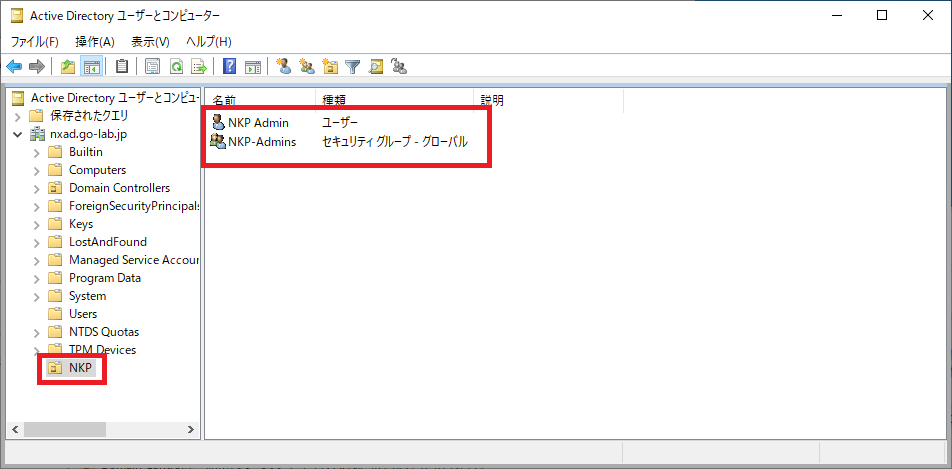The width and height of the screenshot is (952, 469).
Task: Expand the 保存されたクエリ node
Action: coord(18,116)
